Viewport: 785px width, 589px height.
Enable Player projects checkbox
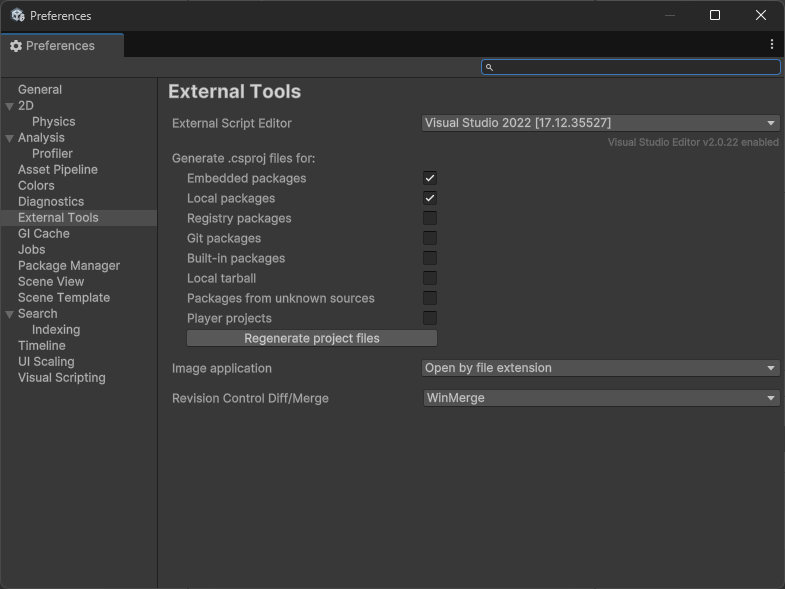[430, 318]
